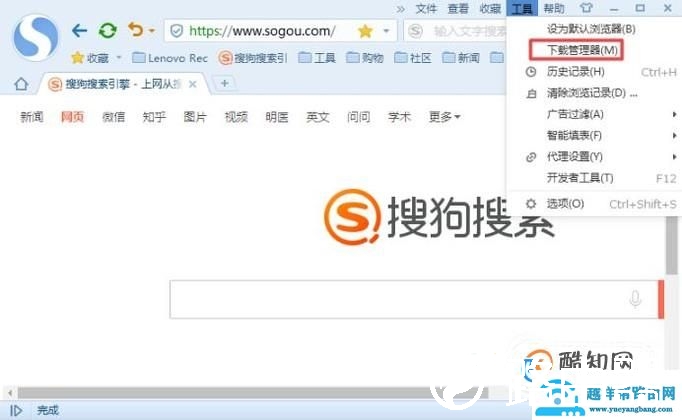Click the Sogou browser logo avatar

(36, 37)
